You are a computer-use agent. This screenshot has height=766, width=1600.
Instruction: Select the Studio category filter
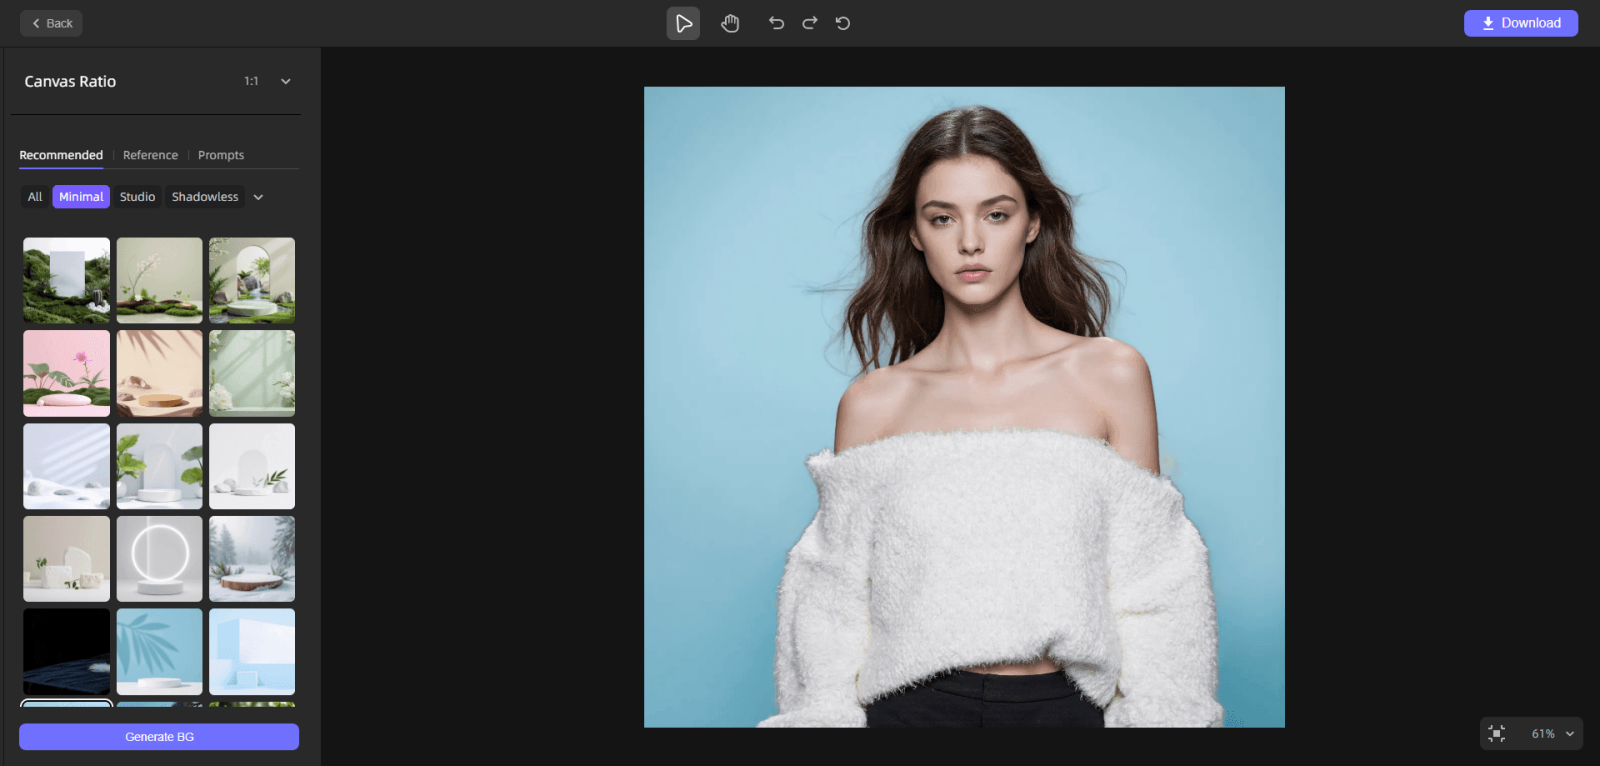[x=137, y=197]
